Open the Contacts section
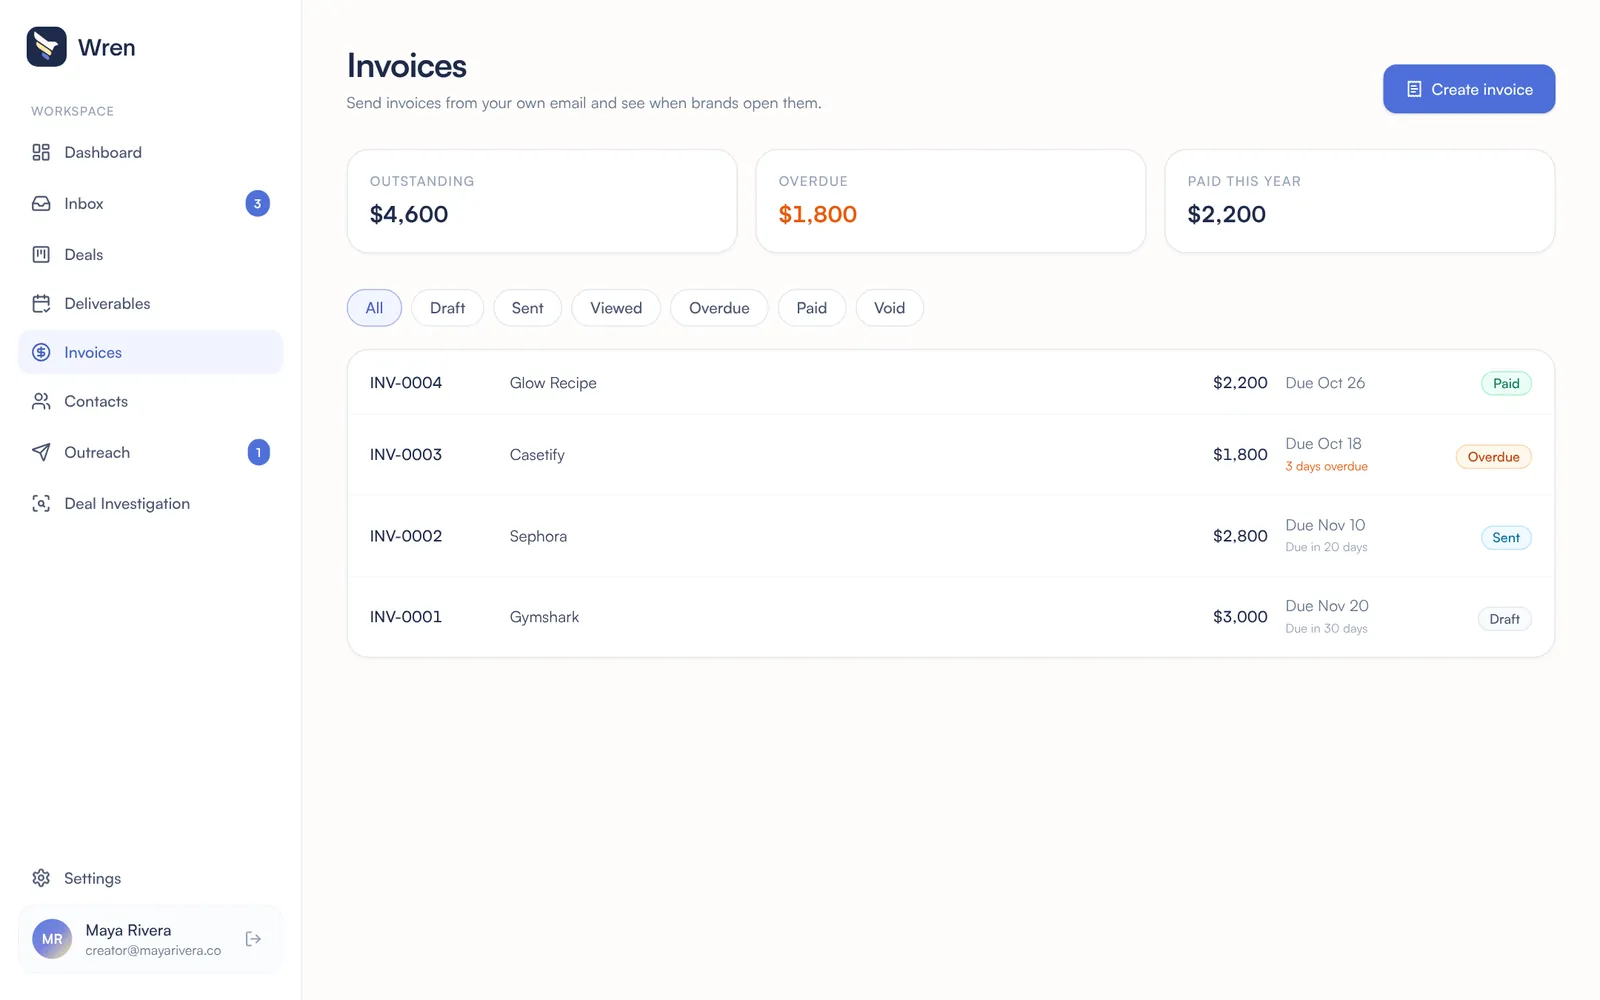This screenshot has height=1000, width=1600. tap(150, 401)
